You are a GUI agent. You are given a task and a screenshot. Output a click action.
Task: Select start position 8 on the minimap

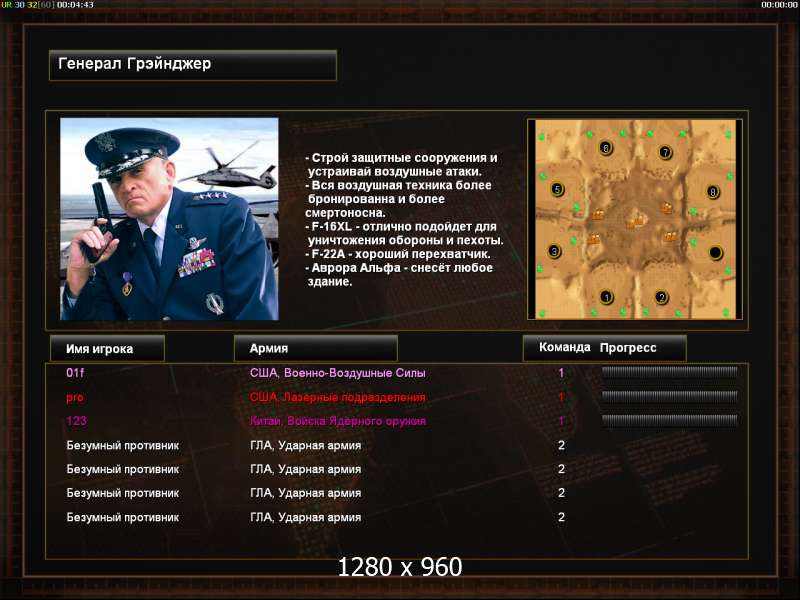tap(713, 192)
